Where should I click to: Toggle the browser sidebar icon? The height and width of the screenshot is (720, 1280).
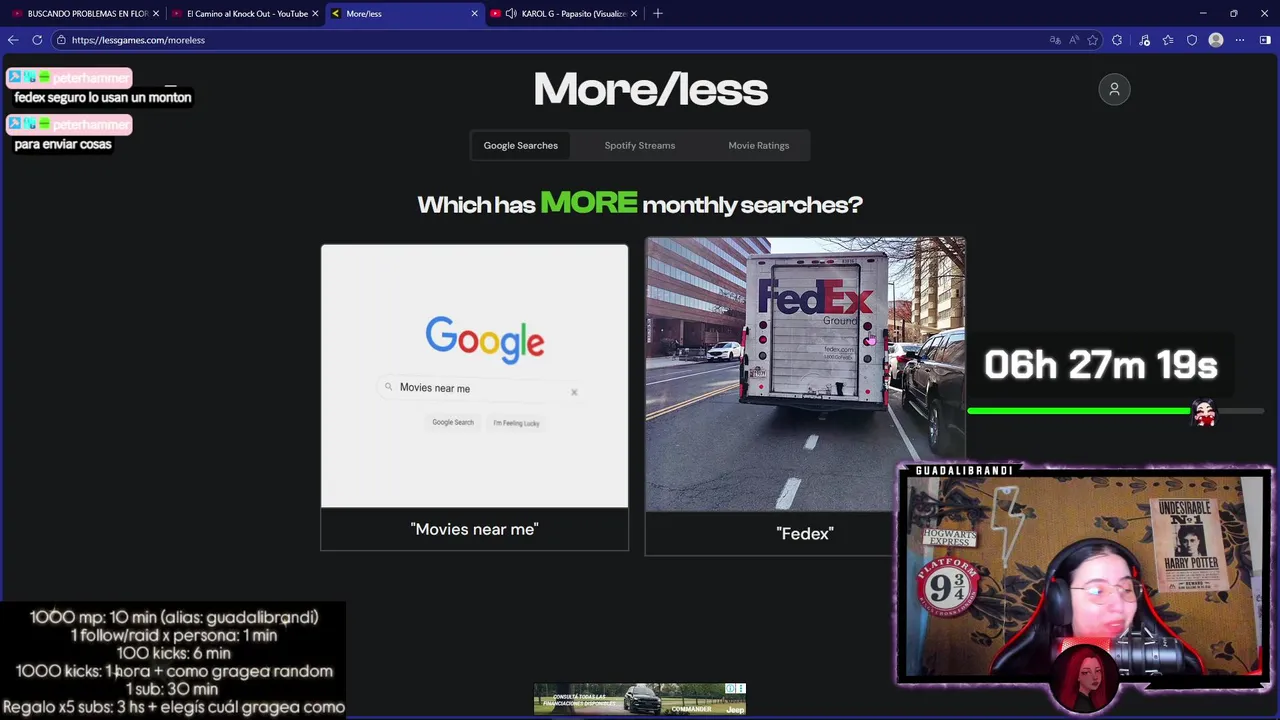pos(1265,40)
